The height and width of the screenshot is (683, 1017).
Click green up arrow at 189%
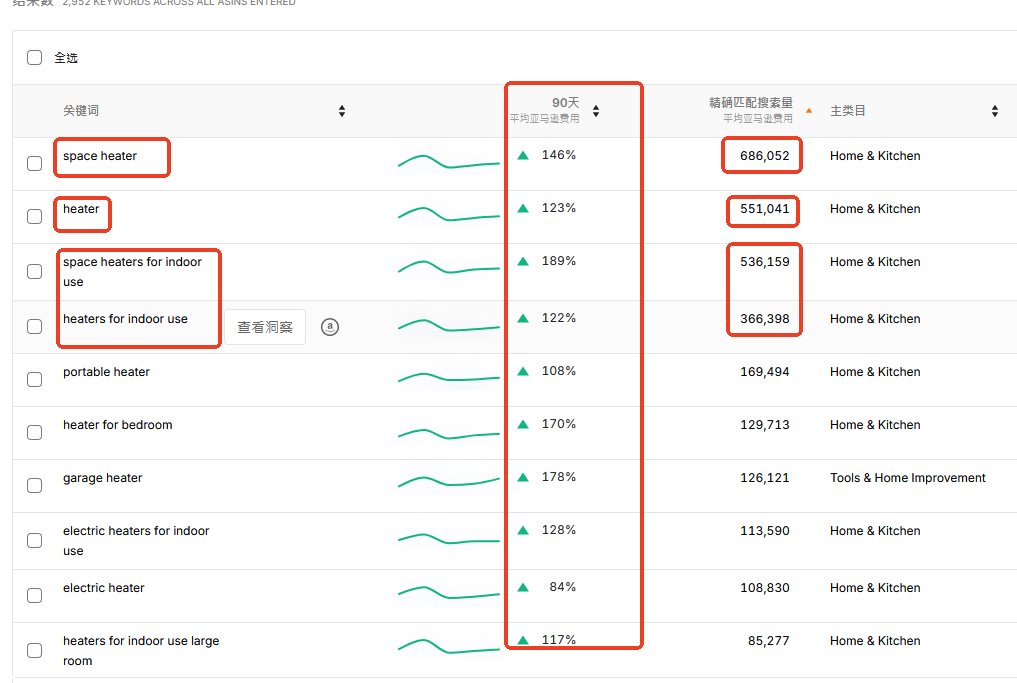(x=523, y=261)
